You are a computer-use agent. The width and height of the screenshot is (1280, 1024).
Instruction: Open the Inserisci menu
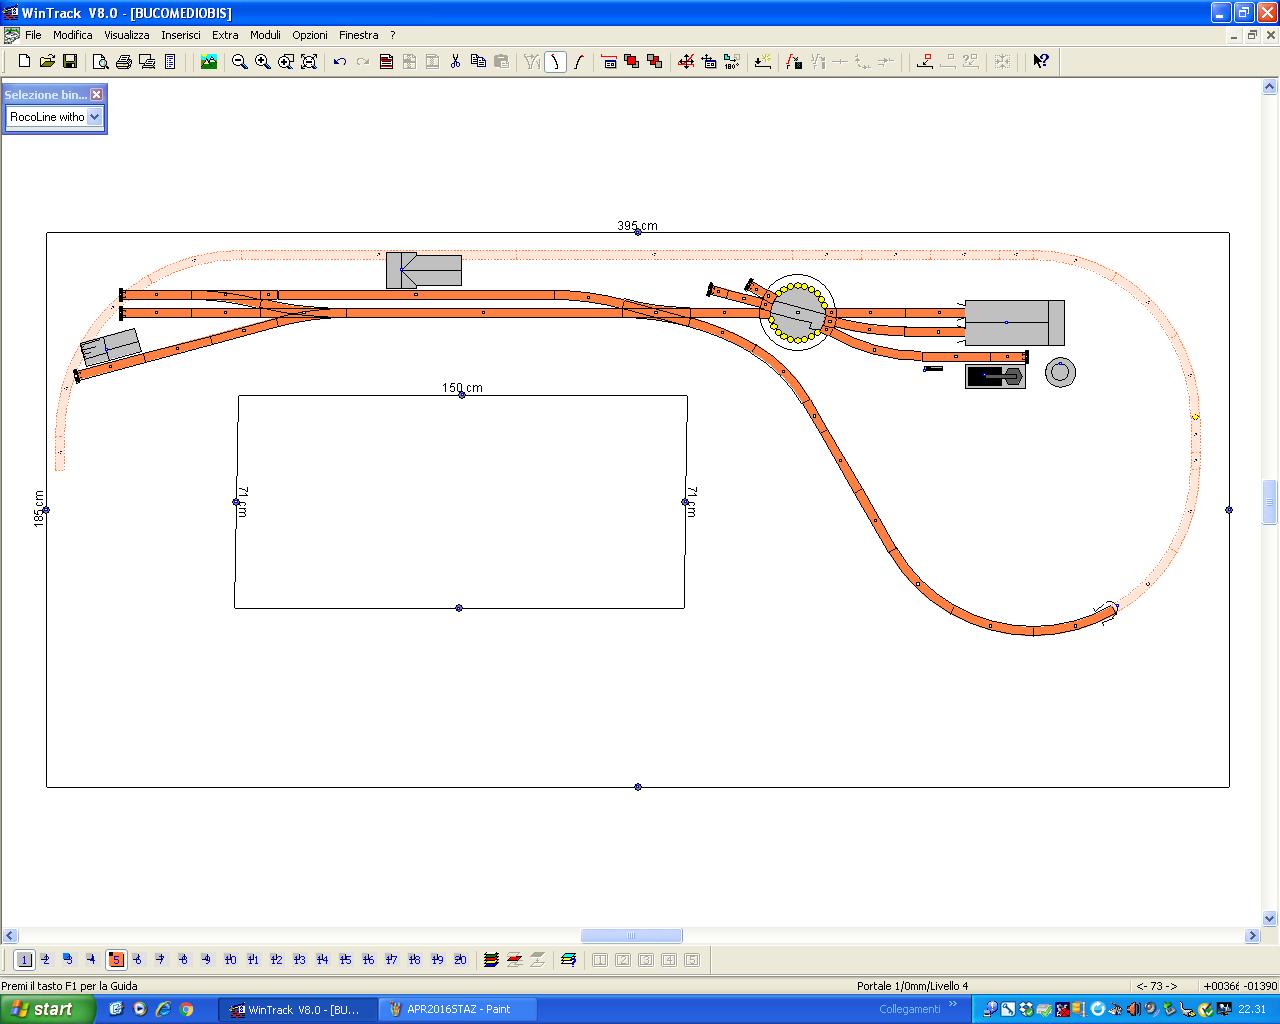tap(181, 35)
